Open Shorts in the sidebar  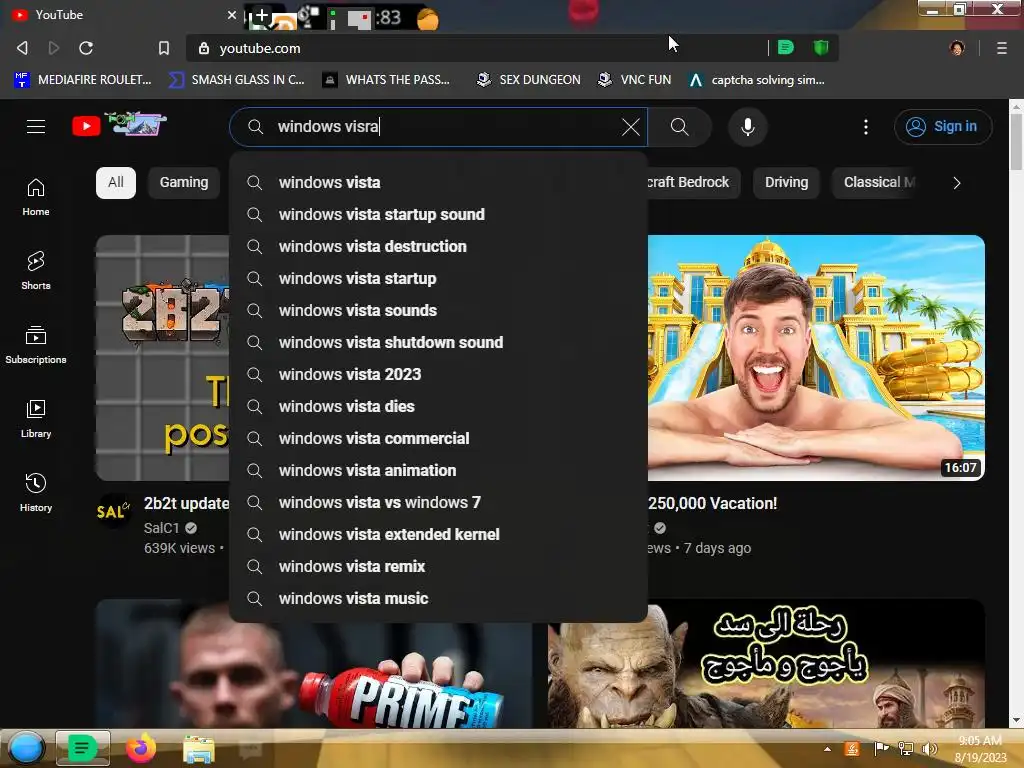coord(36,270)
